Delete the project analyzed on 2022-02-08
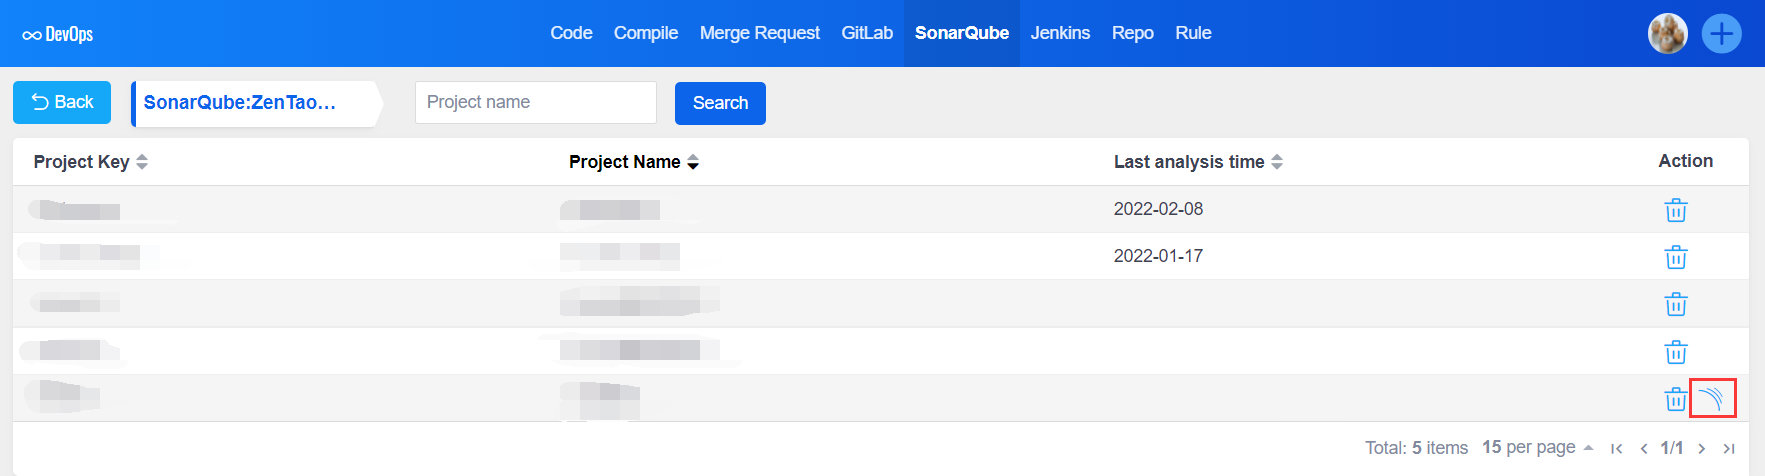The image size is (1765, 476). pyautogui.click(x=1675, y=210)
